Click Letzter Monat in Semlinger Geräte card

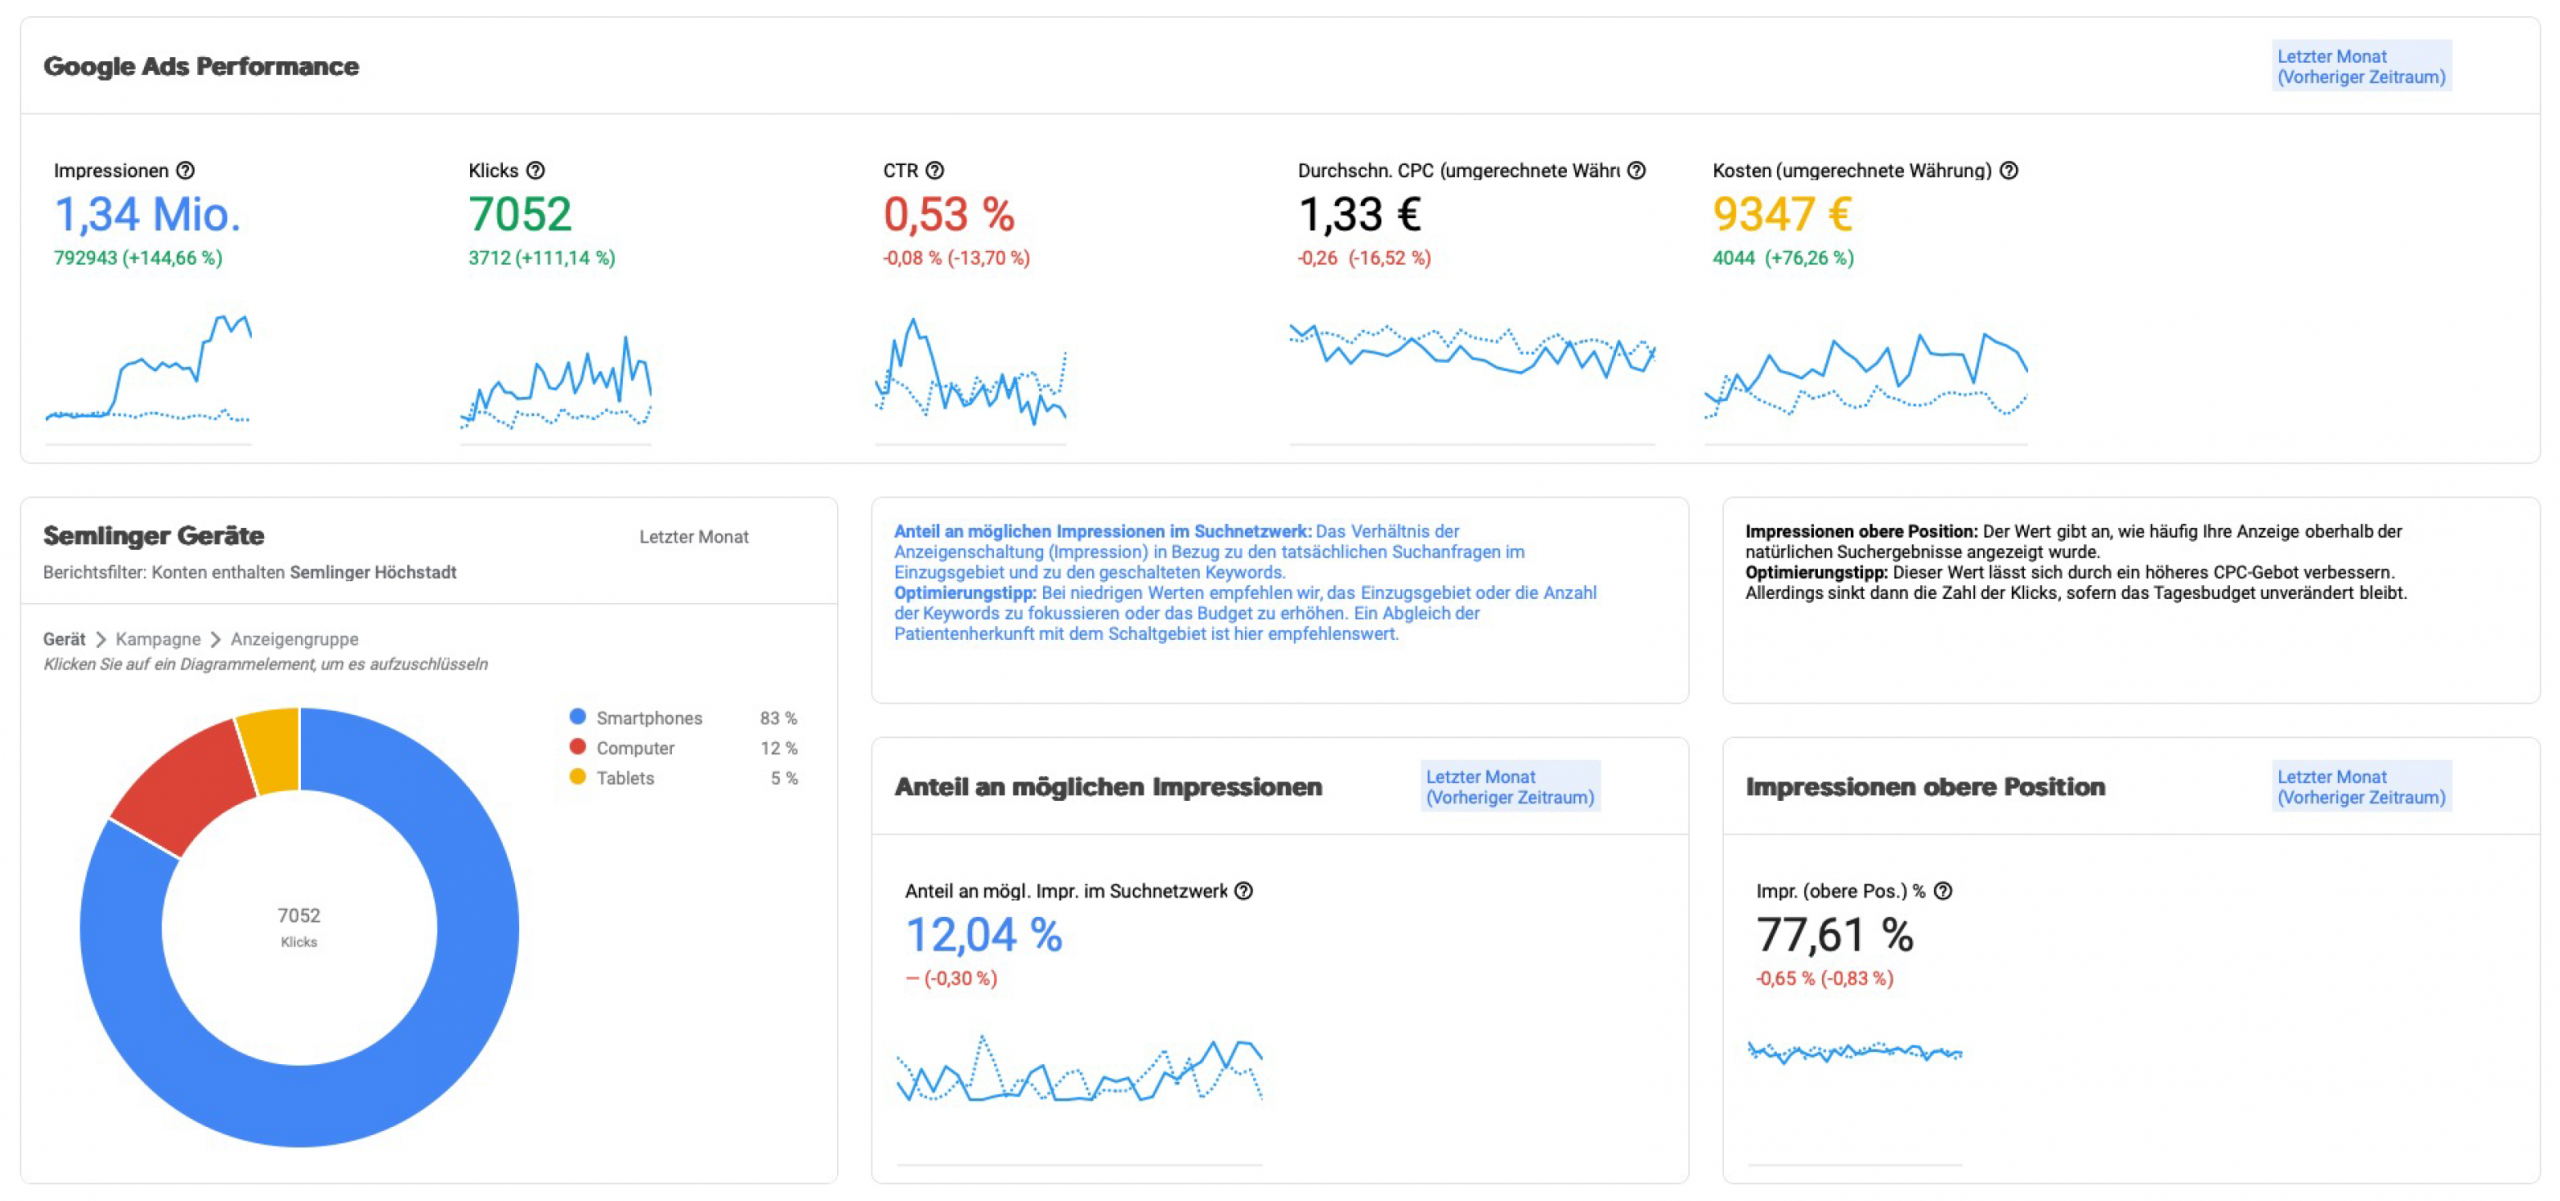pyautogui.click(x=693, y=537)
